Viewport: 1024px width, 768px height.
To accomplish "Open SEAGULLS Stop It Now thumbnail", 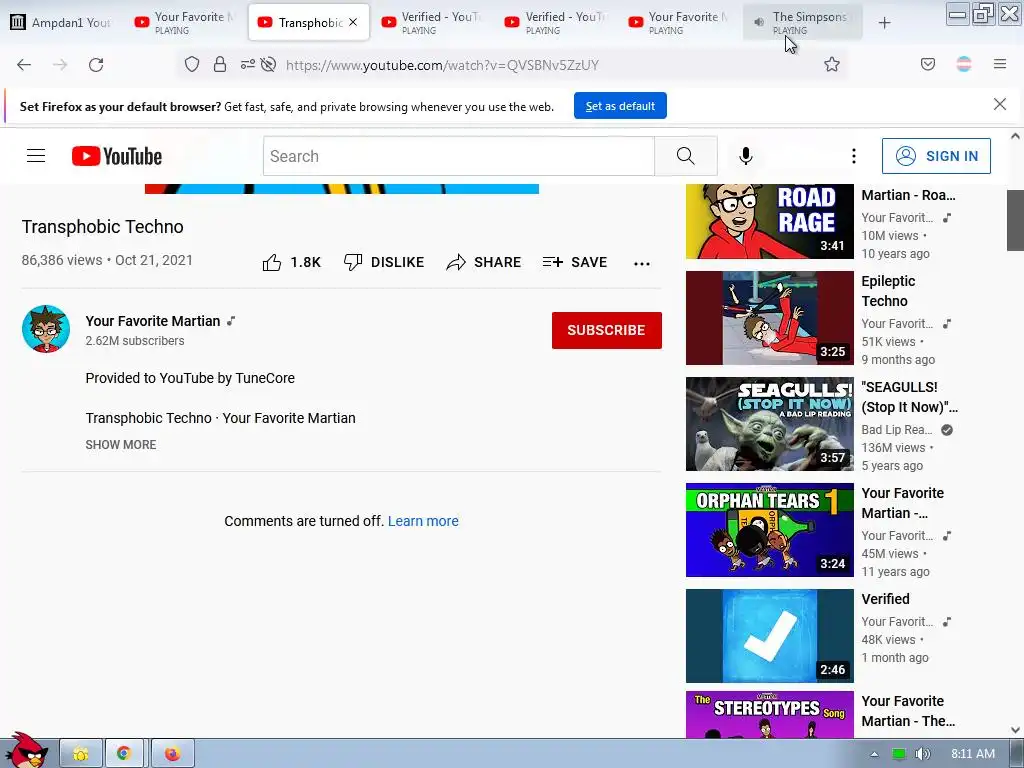I will coord(769,424).
